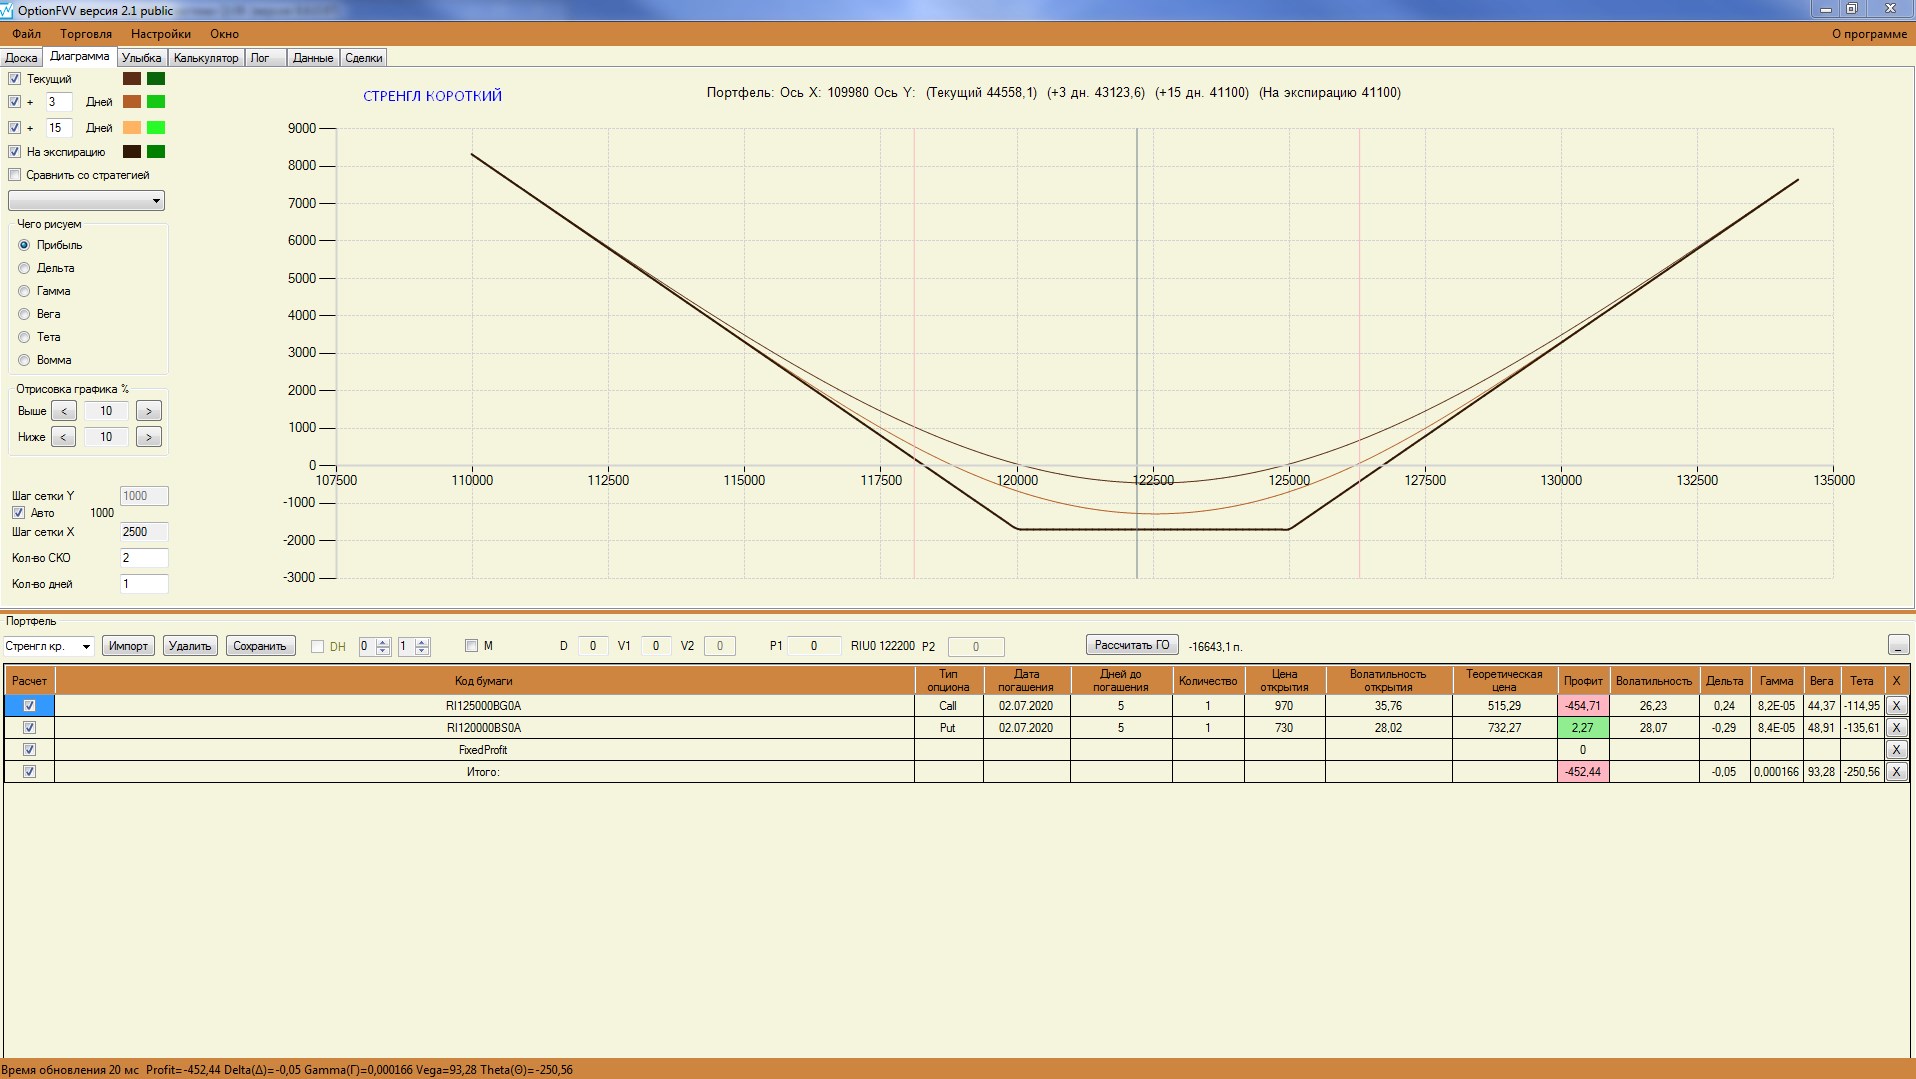Decrease the Ниже percentage
The width and height of the screenshot is (1916, 1079).
pos(64,437)
